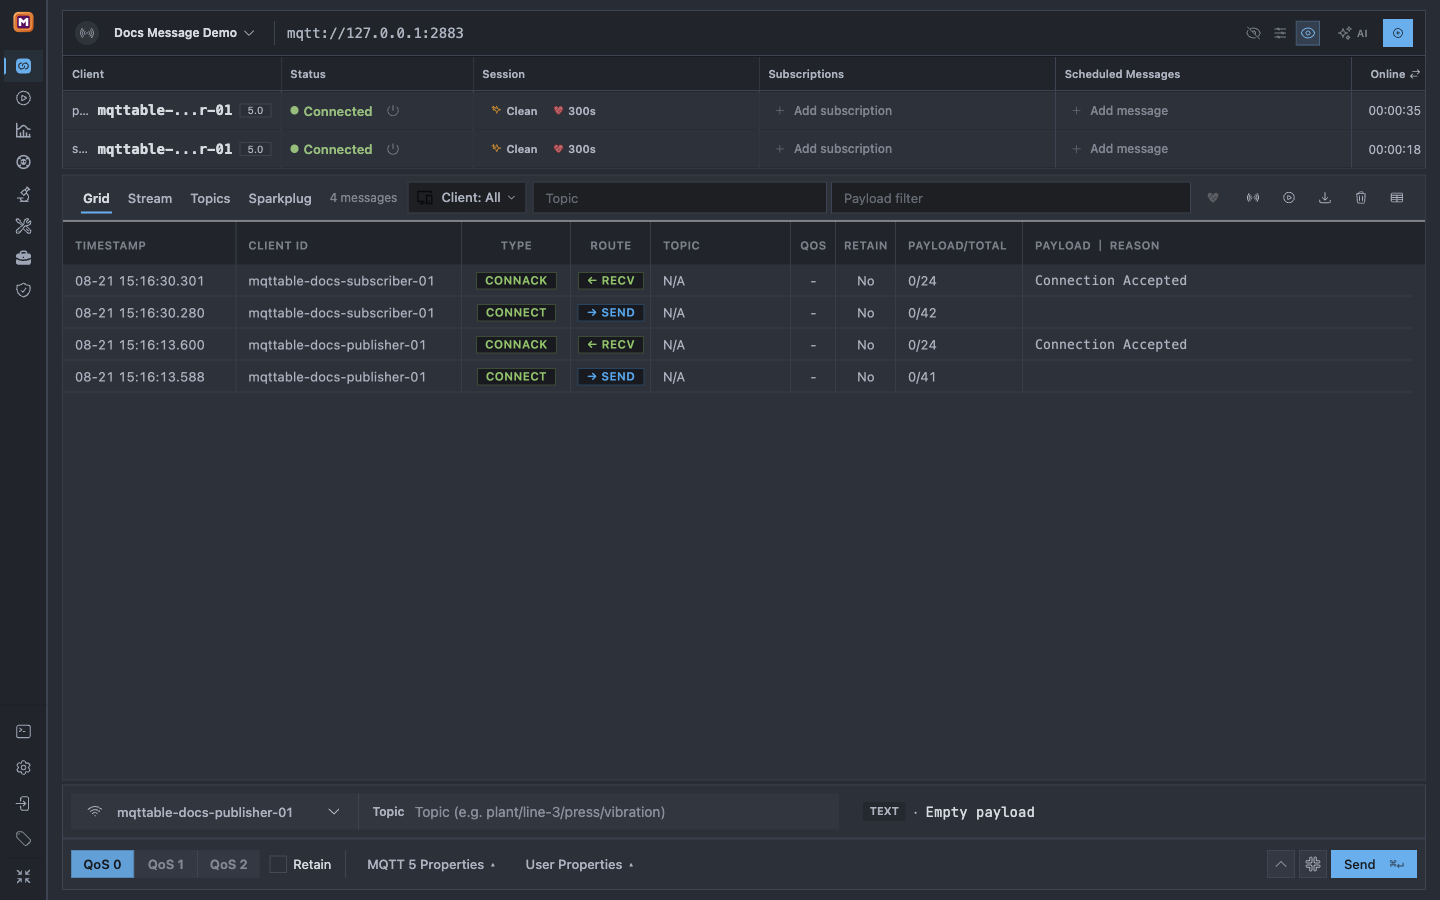The height and width of the screenshot is (900, 1440).
Task: Add subscription for the publisher client row
Action: [834, 111]
